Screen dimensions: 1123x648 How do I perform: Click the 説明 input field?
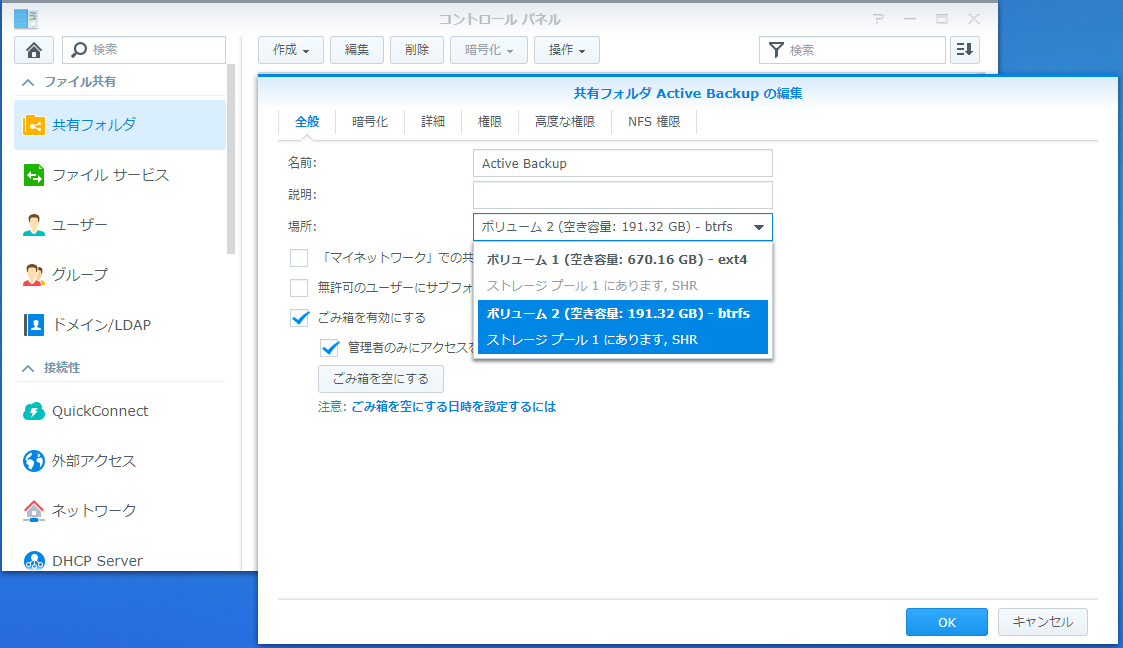point(622,195)
